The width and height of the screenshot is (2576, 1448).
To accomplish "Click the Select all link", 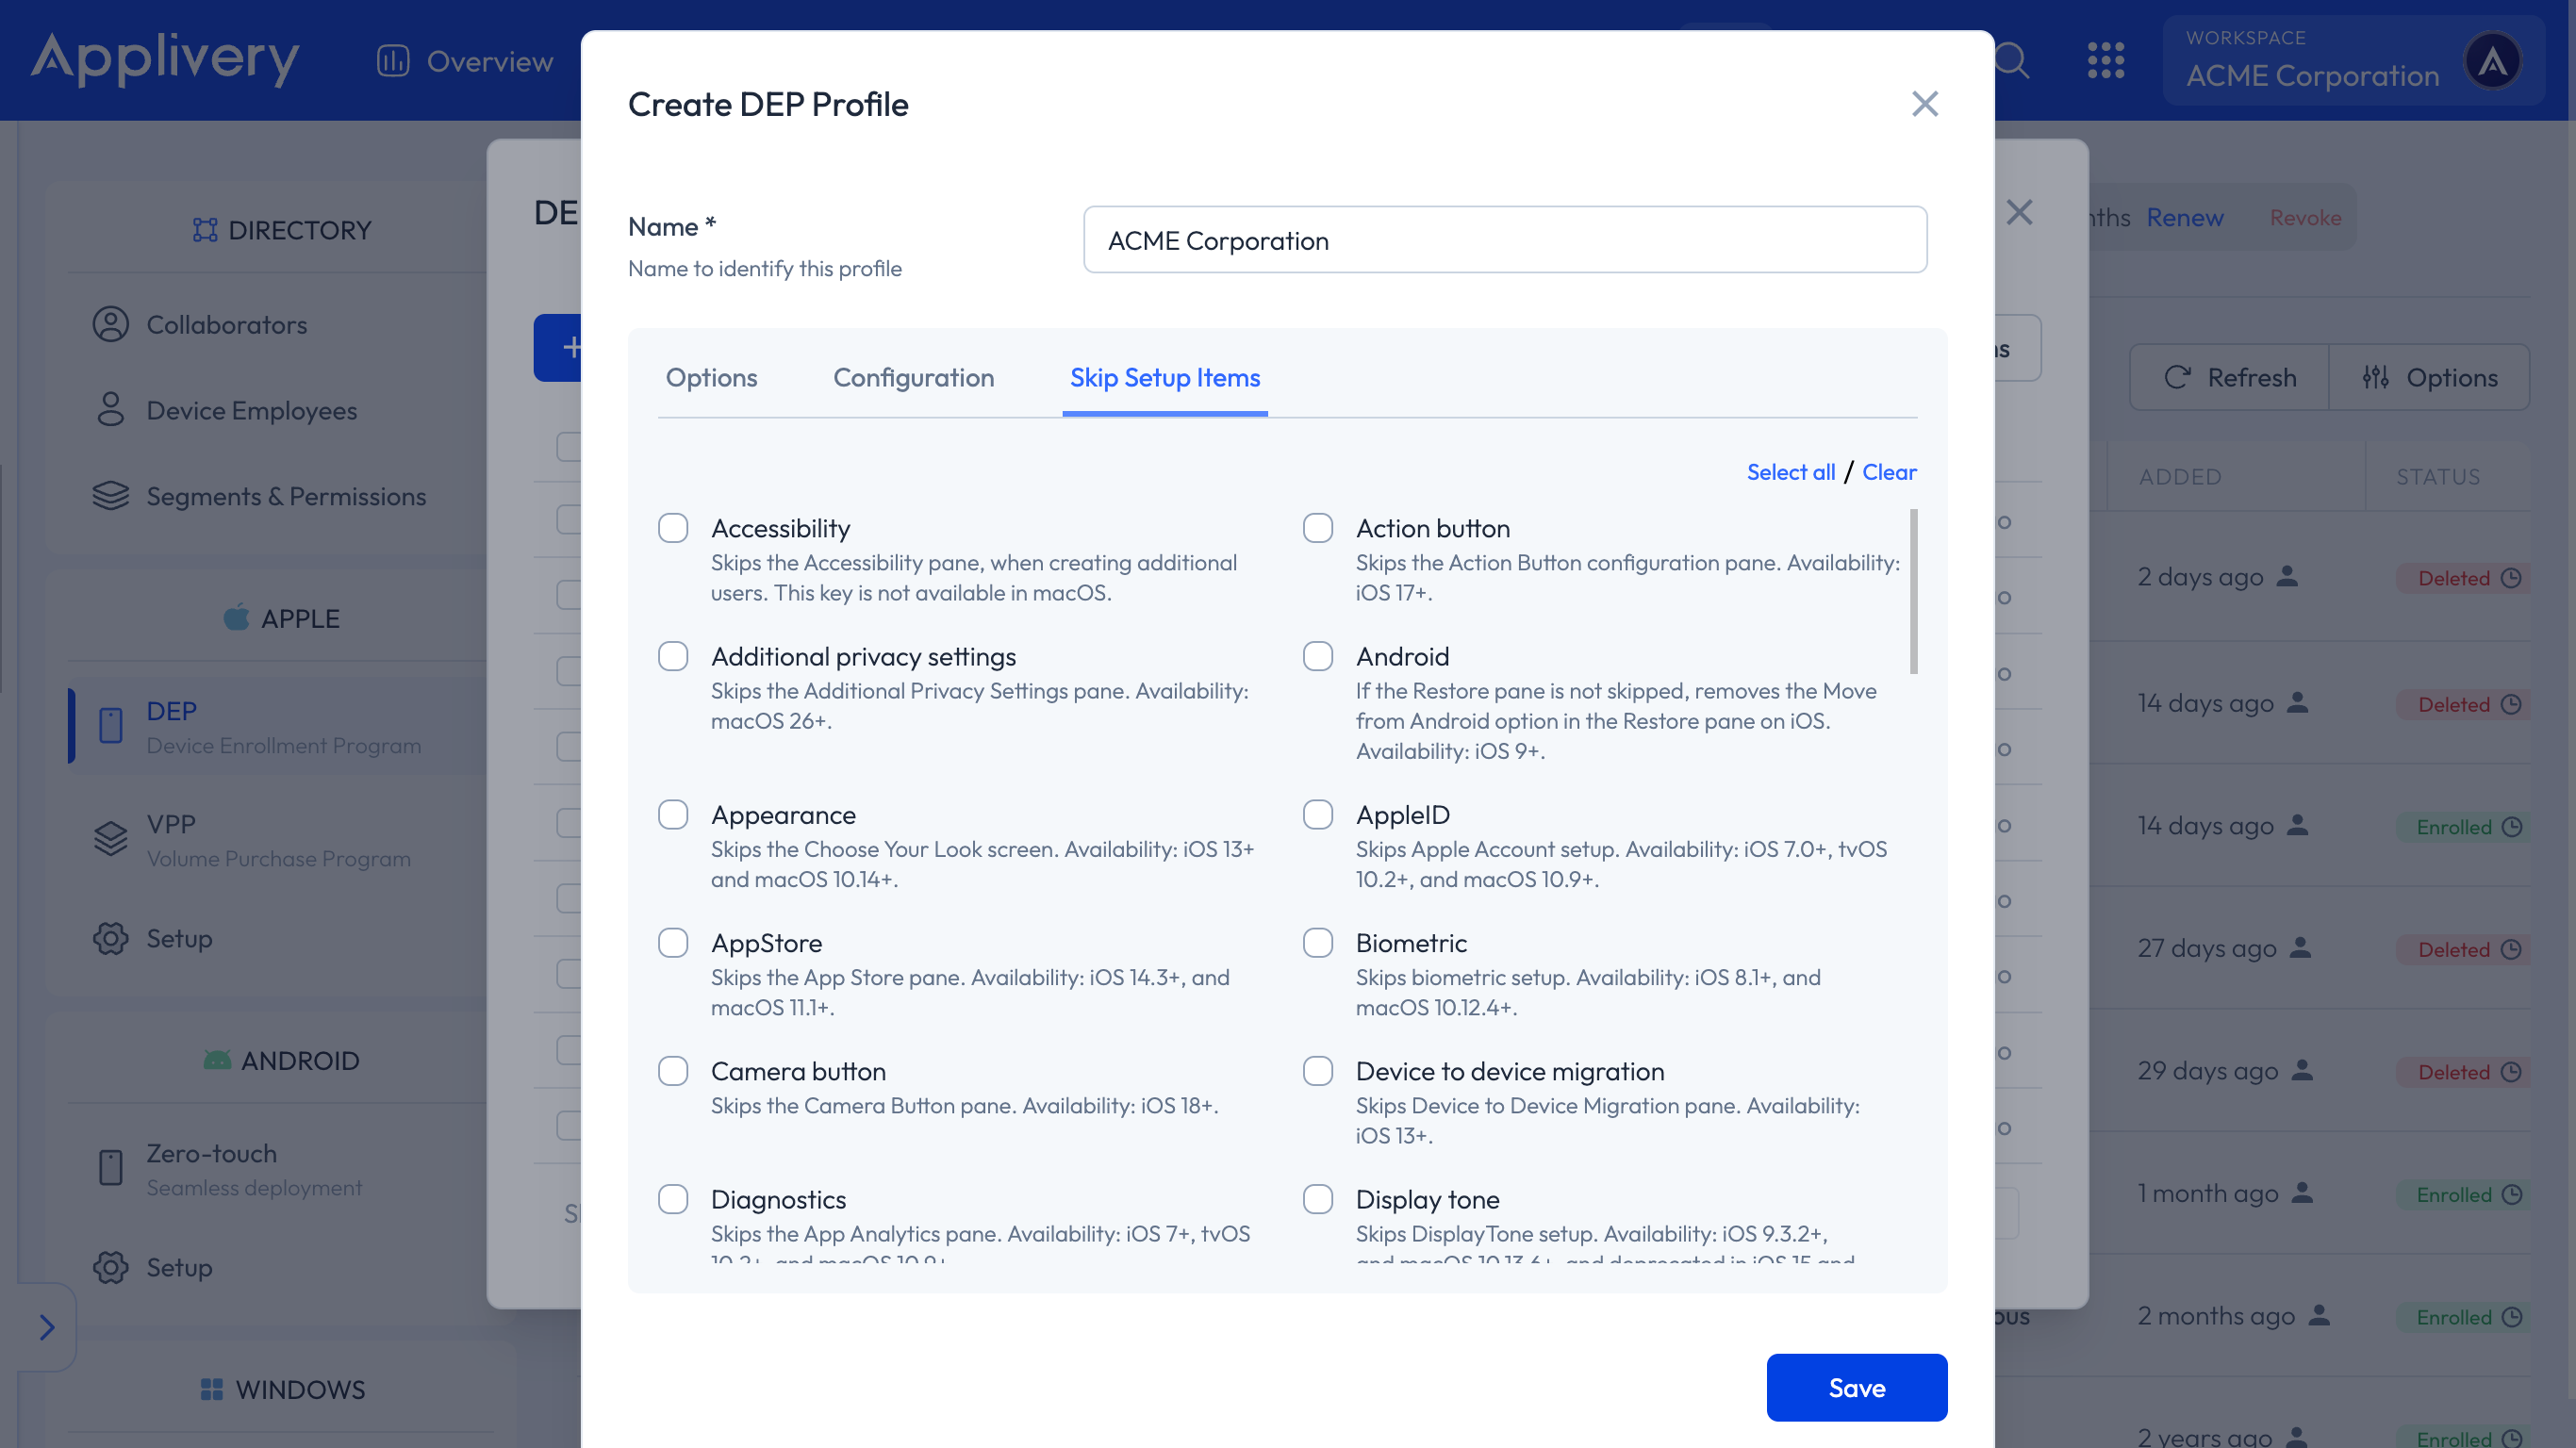I will pos(1790,472).
